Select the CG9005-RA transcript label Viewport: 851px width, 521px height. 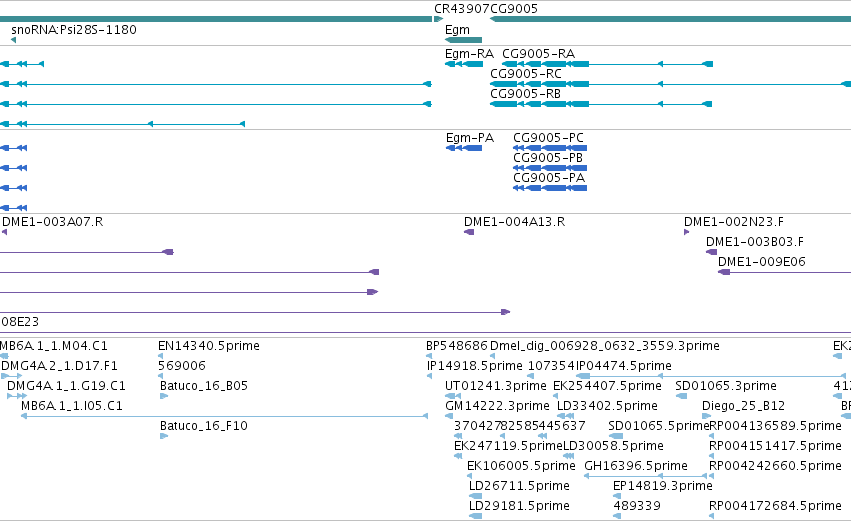(538, 54)
